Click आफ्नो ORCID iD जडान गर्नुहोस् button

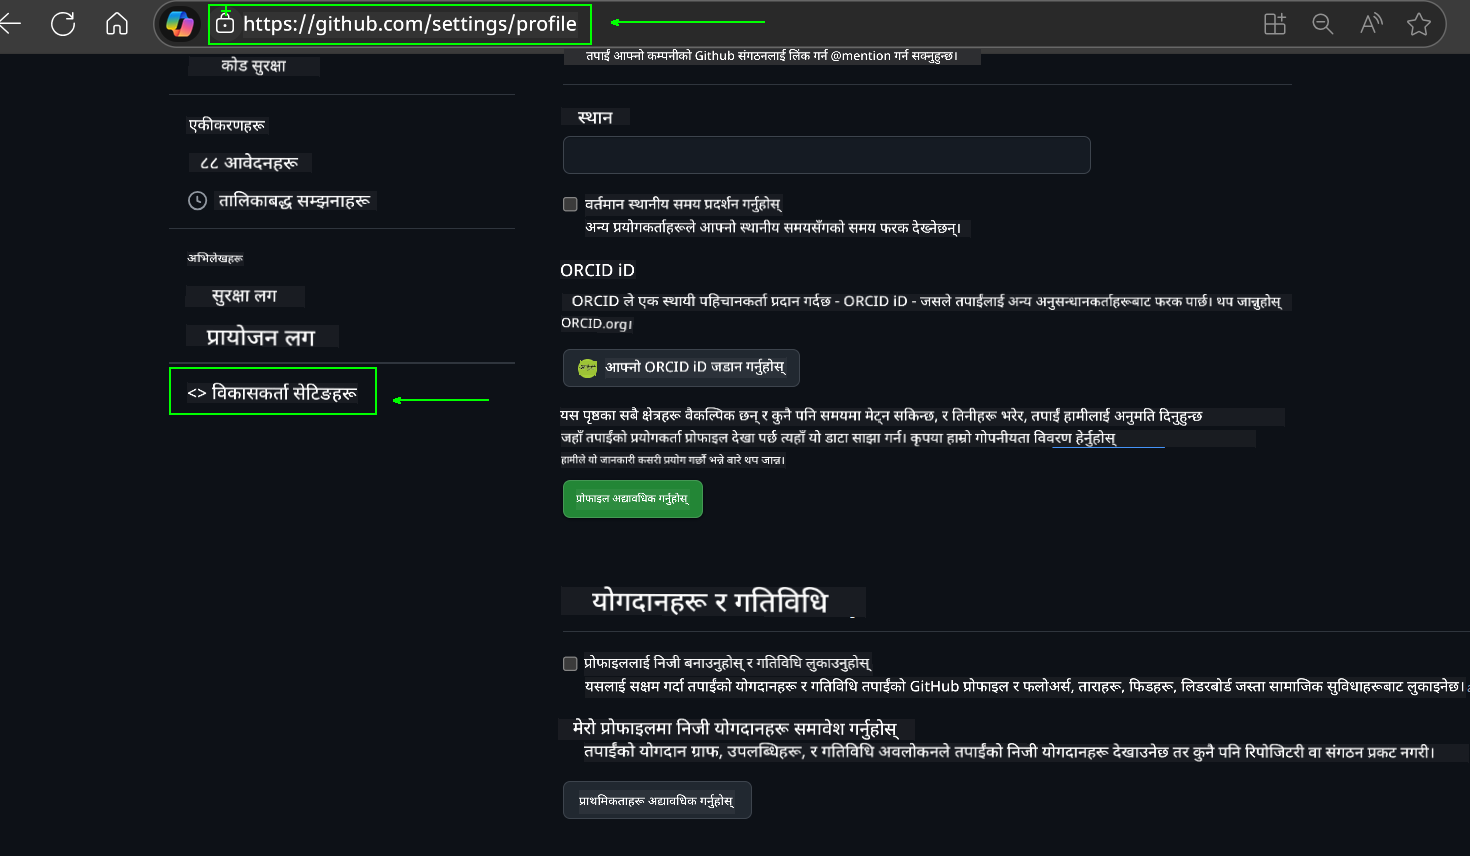tap(681, 368)
